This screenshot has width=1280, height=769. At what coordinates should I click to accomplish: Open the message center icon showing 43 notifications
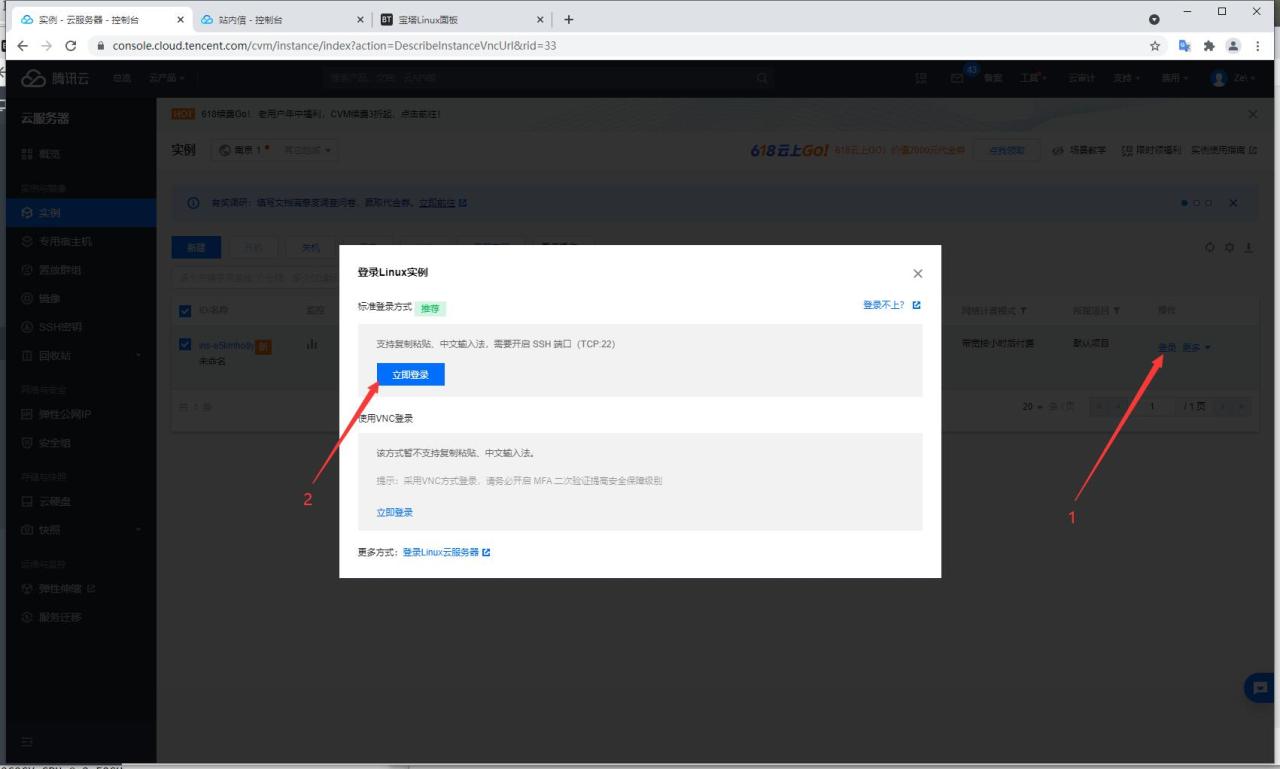[958, 77]
